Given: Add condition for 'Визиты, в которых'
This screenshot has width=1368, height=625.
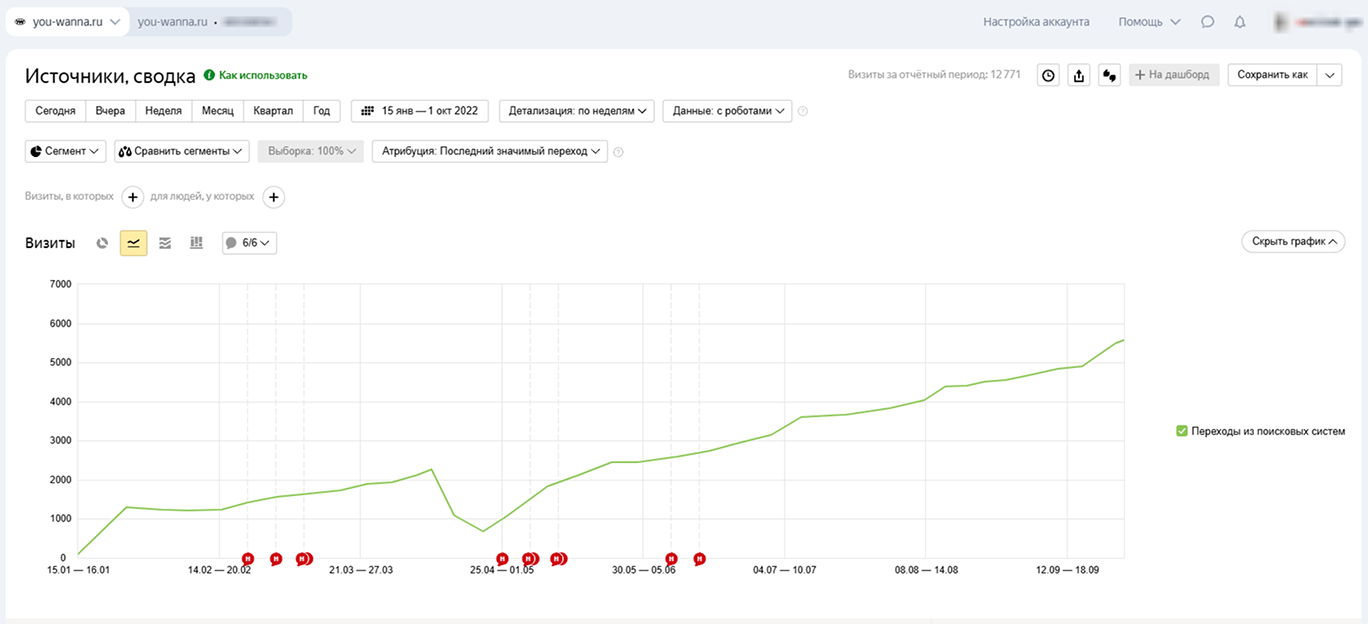Looking at the screenshot, I should point(133,197).
